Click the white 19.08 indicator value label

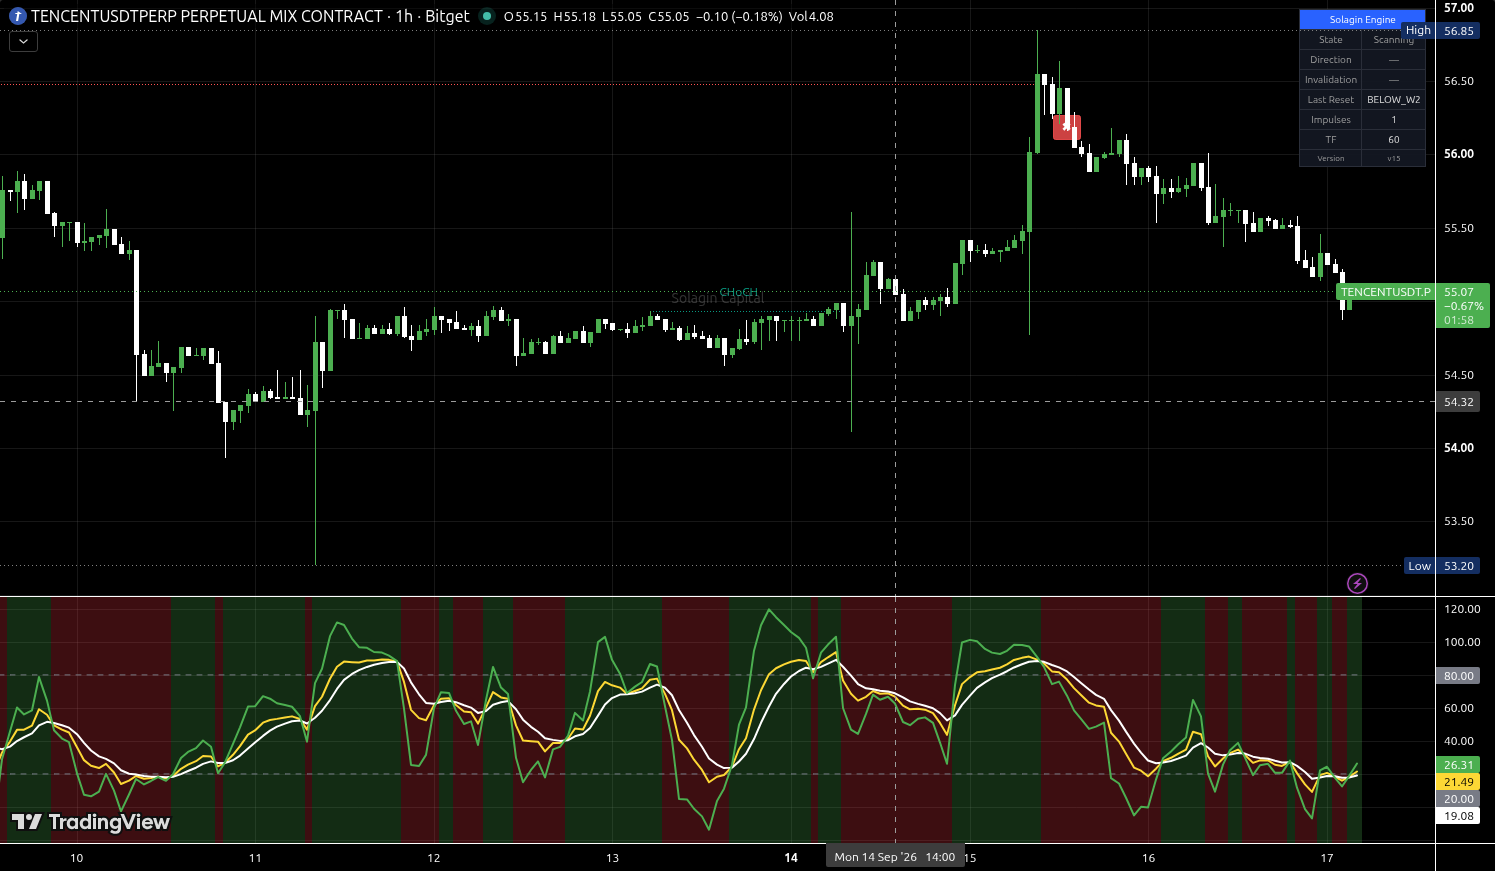(x=1459, y=816)
